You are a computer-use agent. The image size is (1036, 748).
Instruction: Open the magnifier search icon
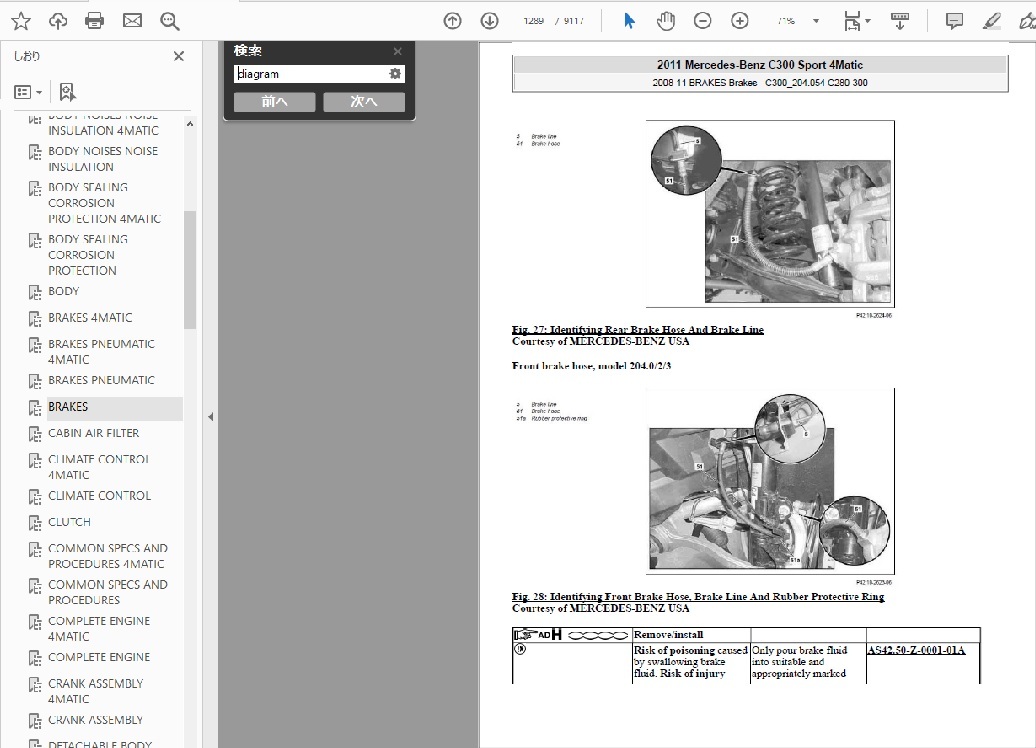(x=170, y=22)
